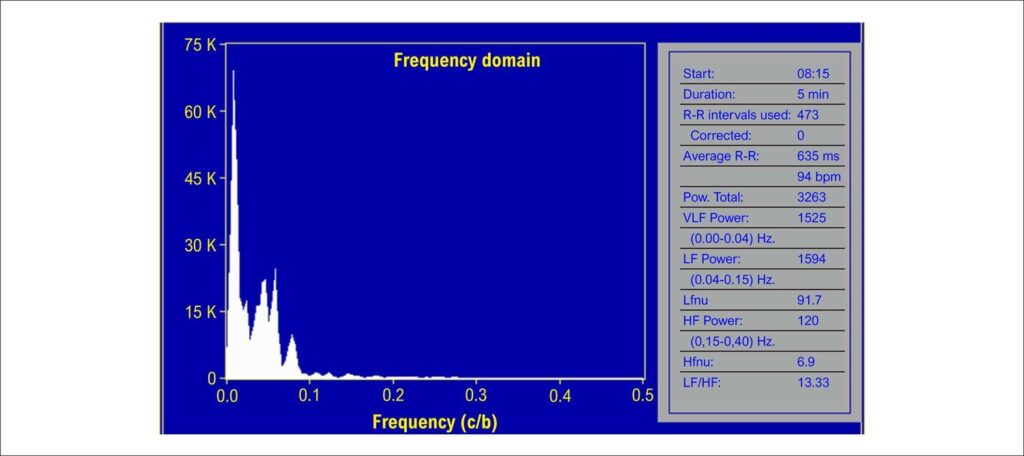Viewport: 1024px width, 456px height.
Task: Click the LF/HF ratio value 13.33
Action: (813, 383)
